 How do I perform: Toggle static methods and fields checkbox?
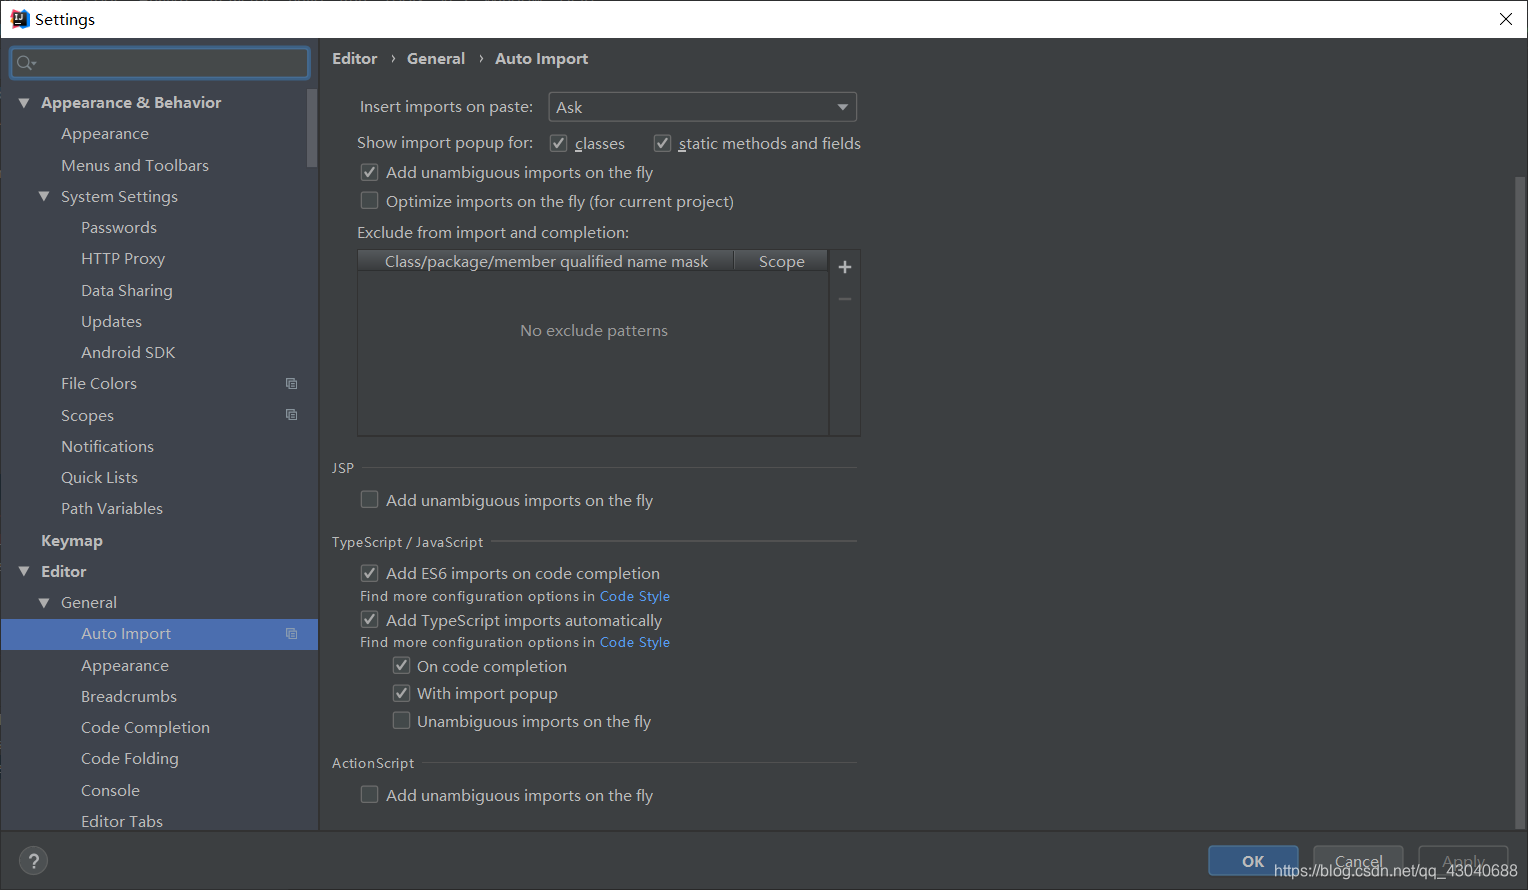[663, 143]
